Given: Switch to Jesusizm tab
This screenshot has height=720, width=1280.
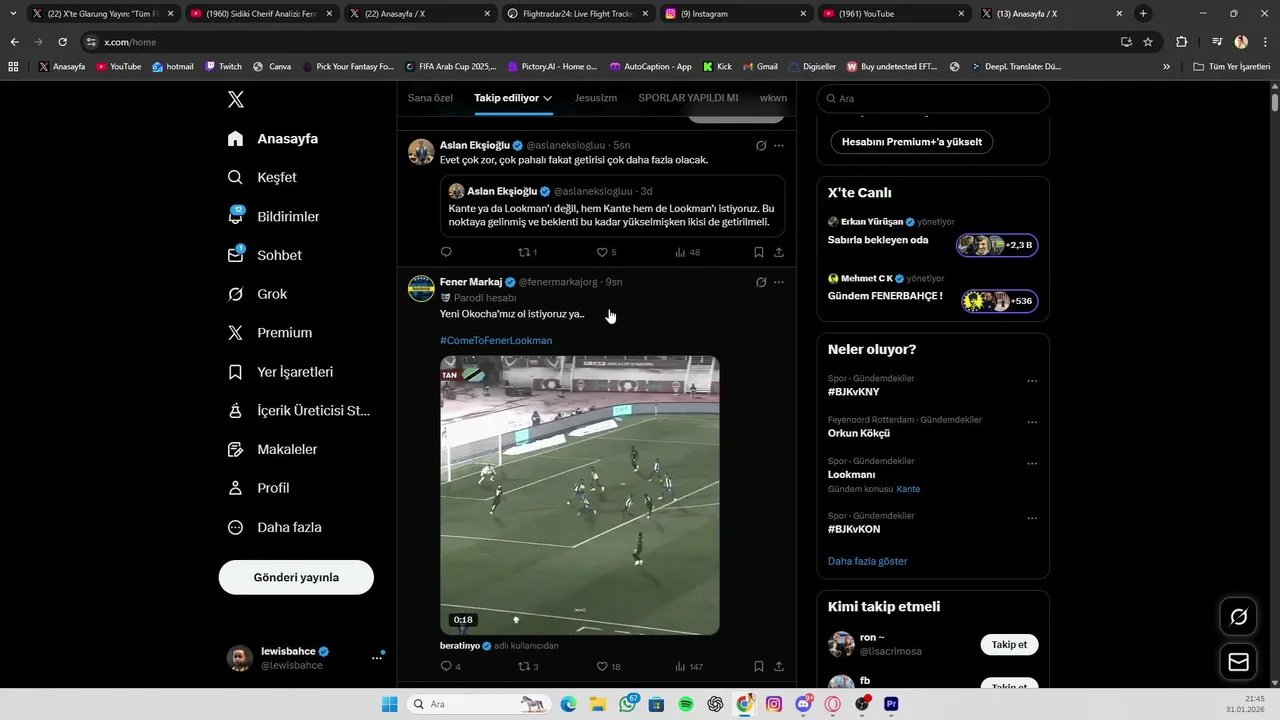Looking at the screenshot, I should click(596, 98).
